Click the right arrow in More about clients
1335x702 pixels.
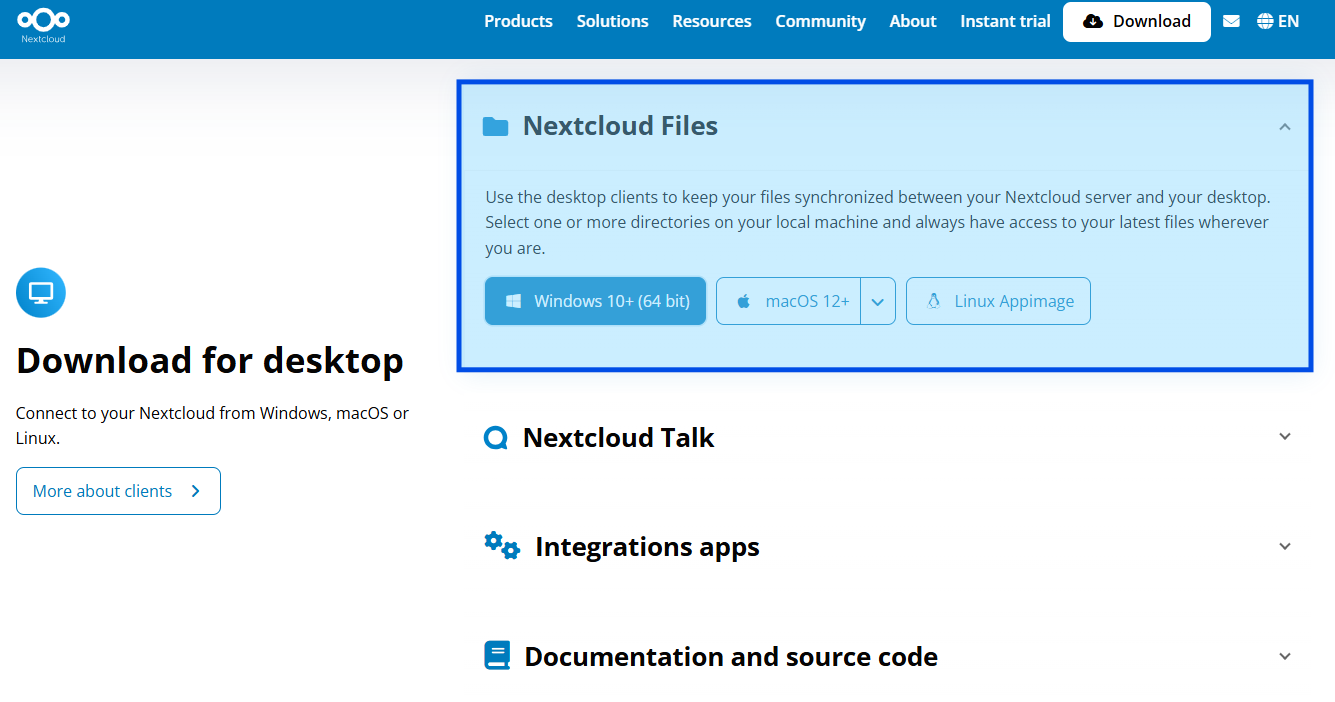(x=195, y=491)
